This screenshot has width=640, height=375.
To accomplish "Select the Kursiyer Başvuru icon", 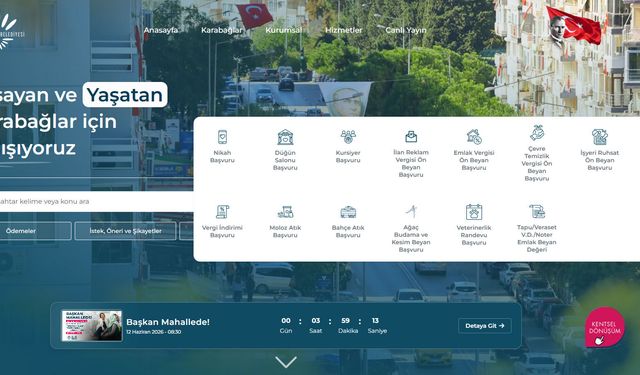I will [348, 137].
